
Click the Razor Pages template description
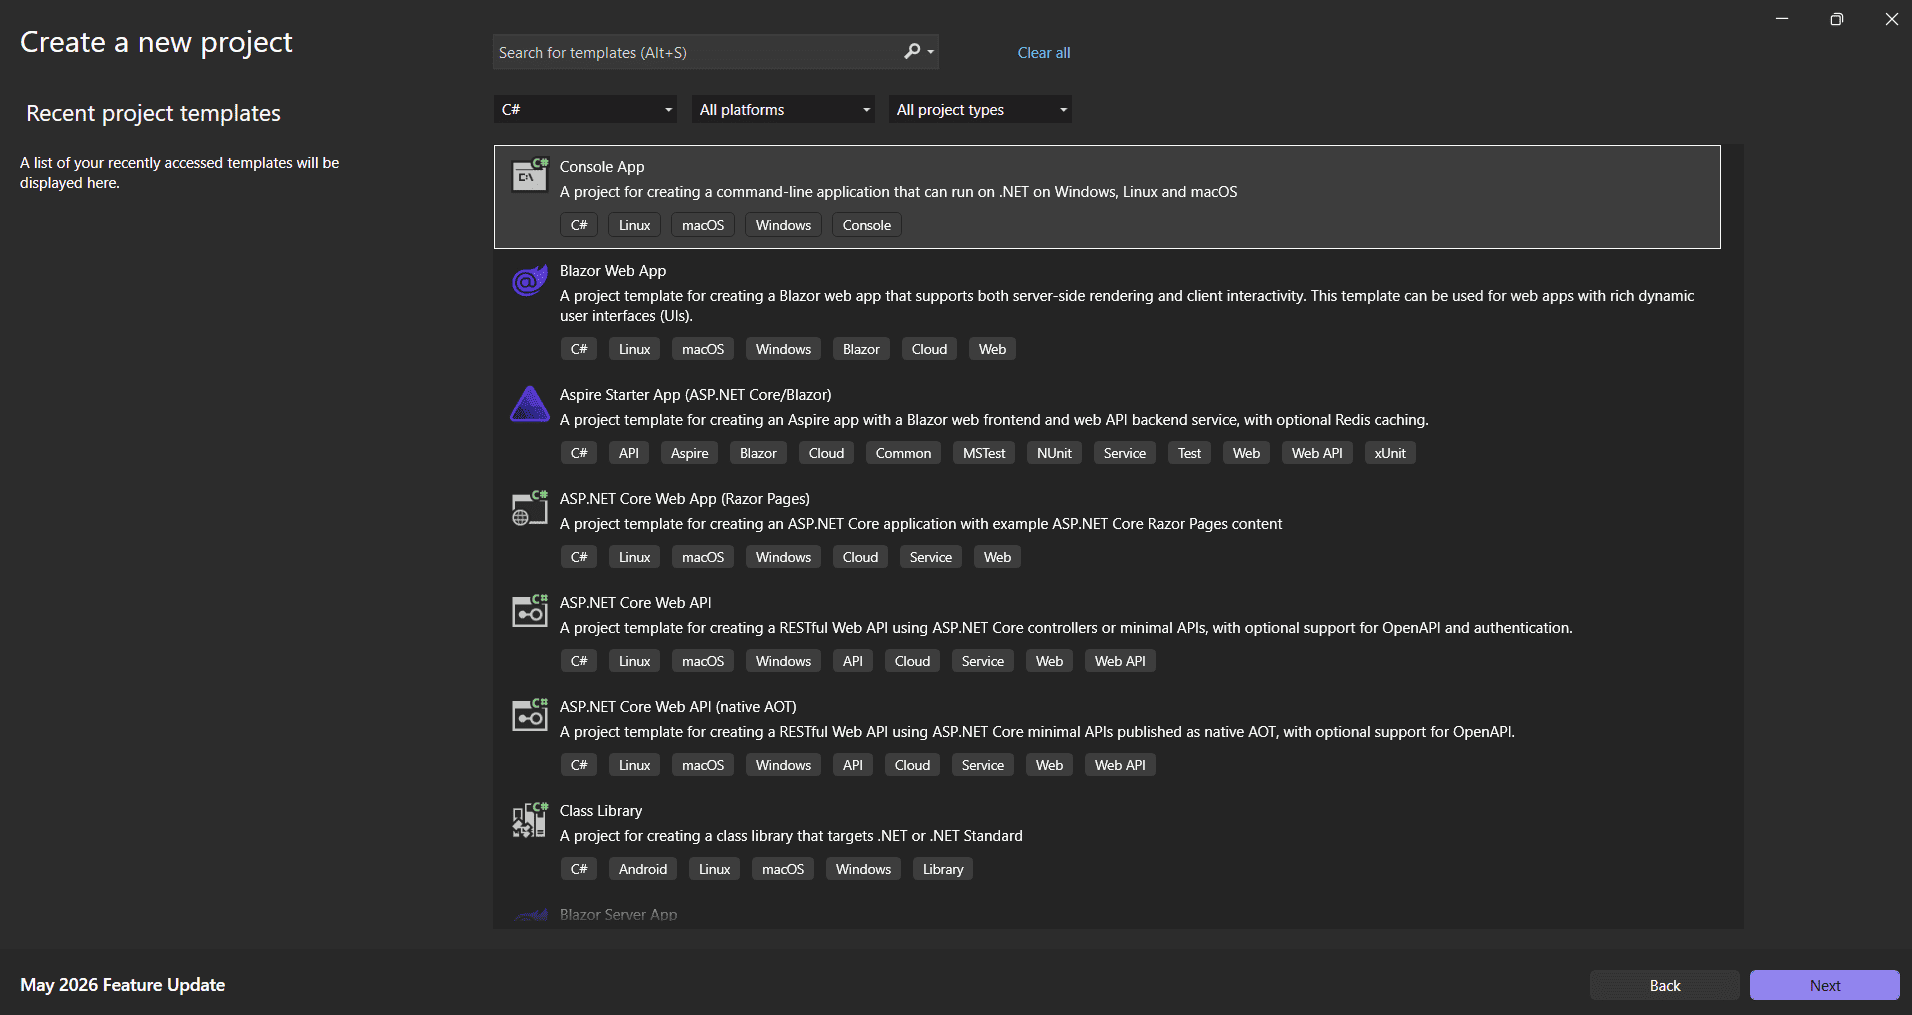pyautogui.click(x=921, y=524)
